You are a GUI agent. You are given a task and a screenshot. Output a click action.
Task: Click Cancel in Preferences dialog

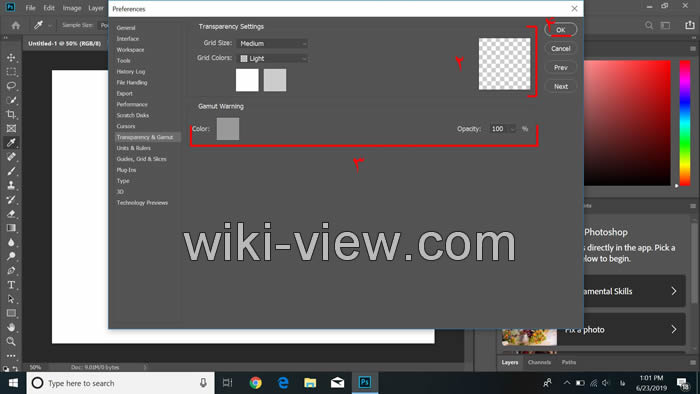point(561,48)
